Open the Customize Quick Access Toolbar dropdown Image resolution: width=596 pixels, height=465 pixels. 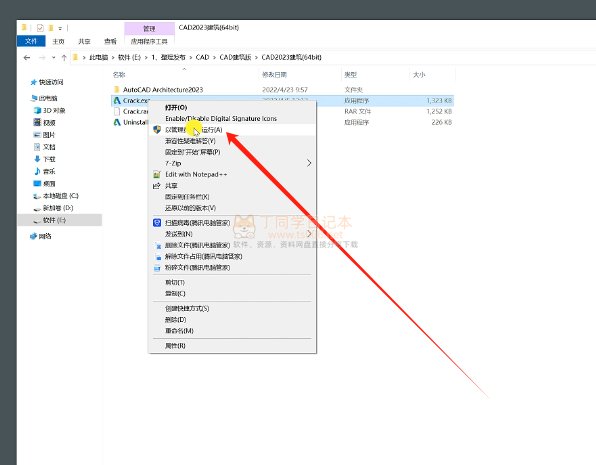pyautogui.click(x=60, y=29)
